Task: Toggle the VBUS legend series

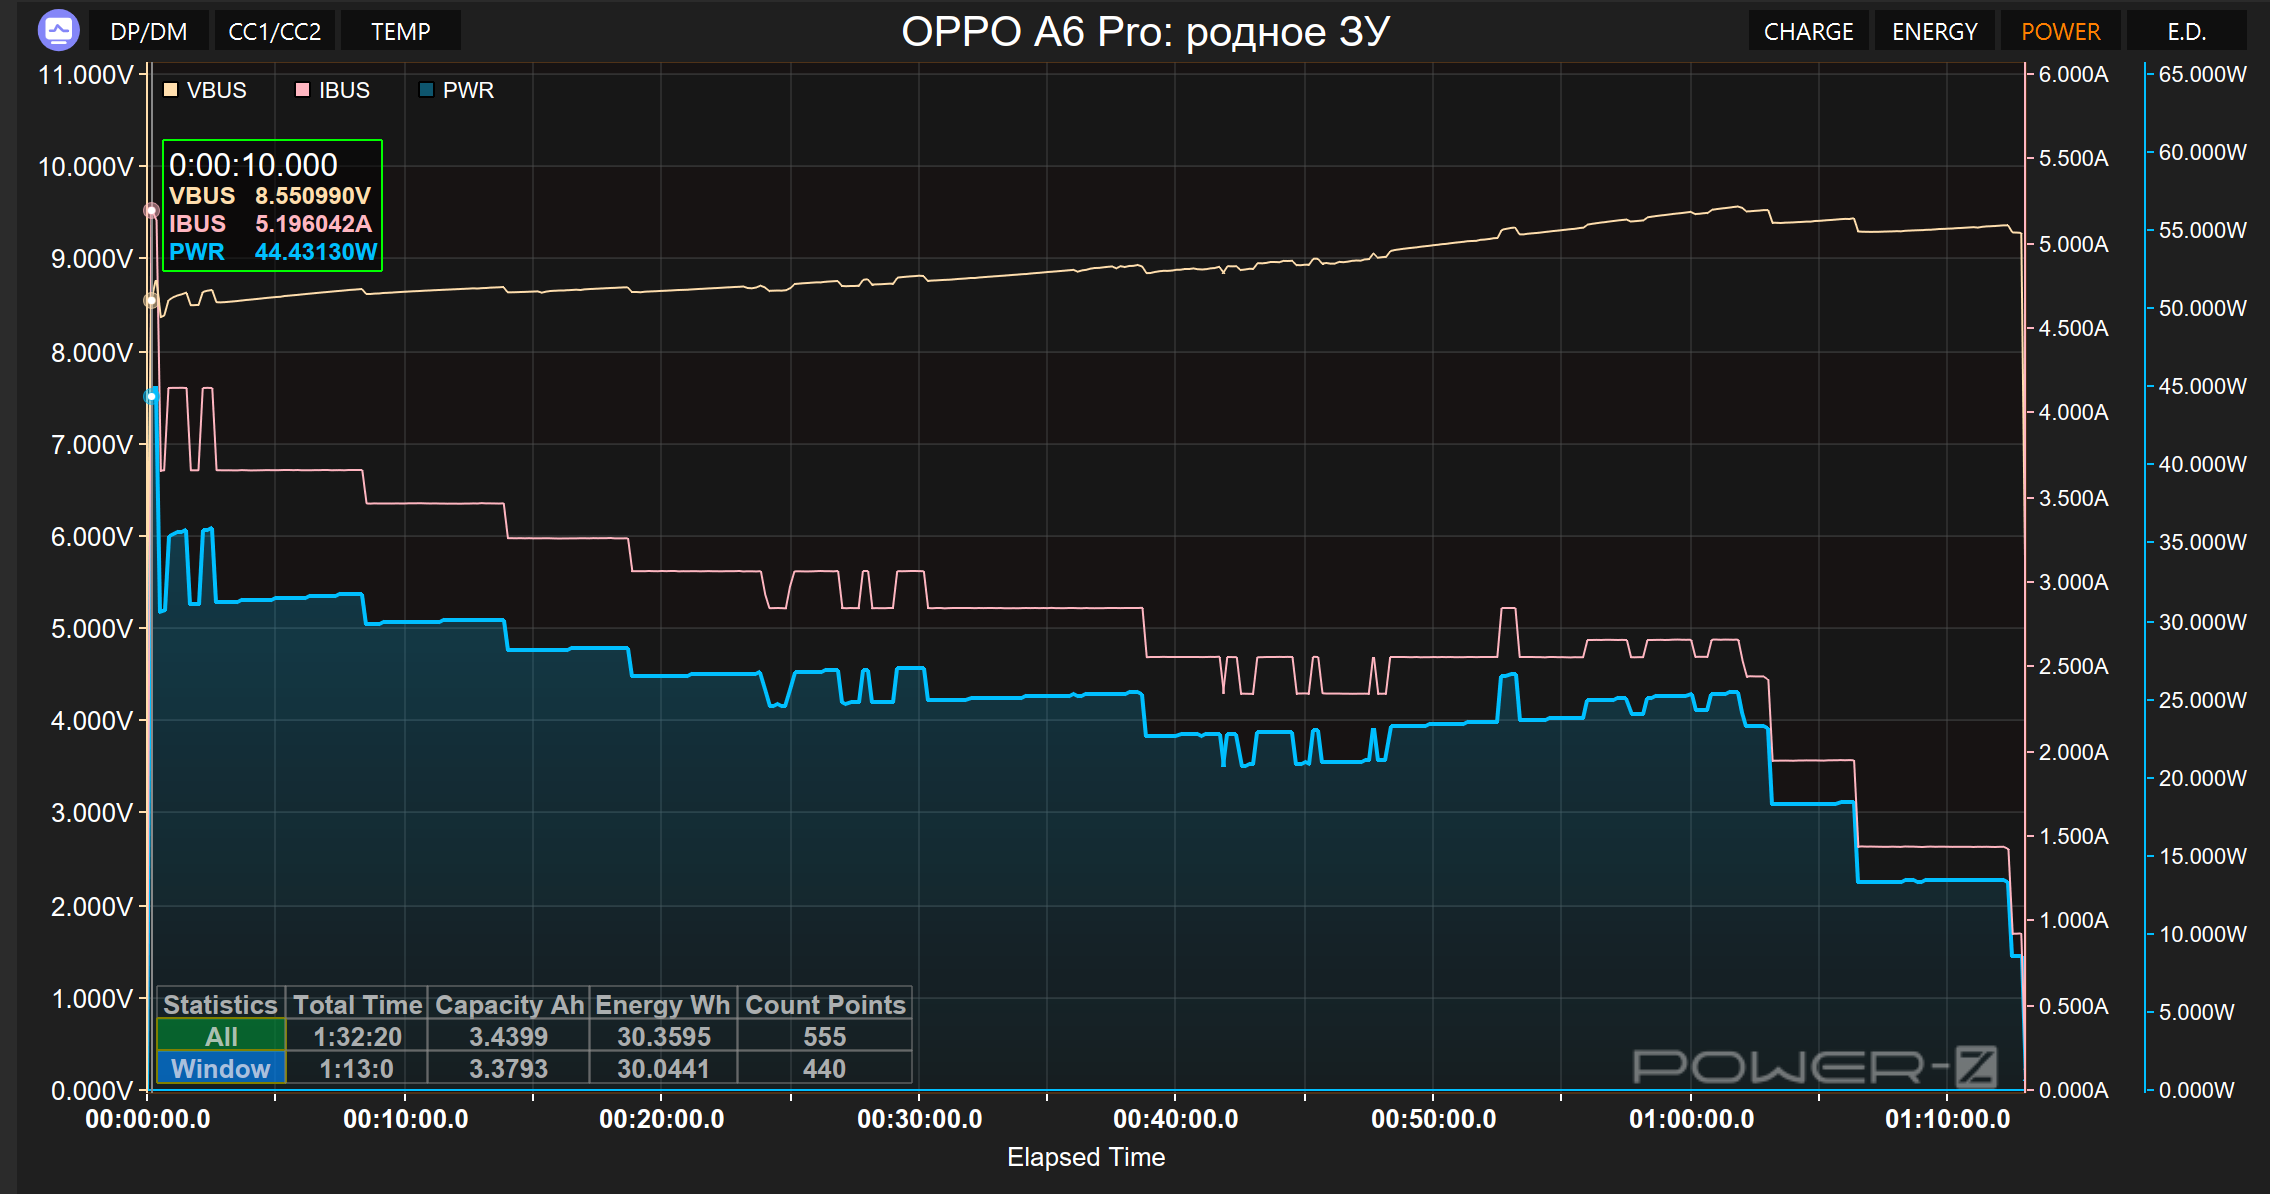Action: (x=216, y=90)
